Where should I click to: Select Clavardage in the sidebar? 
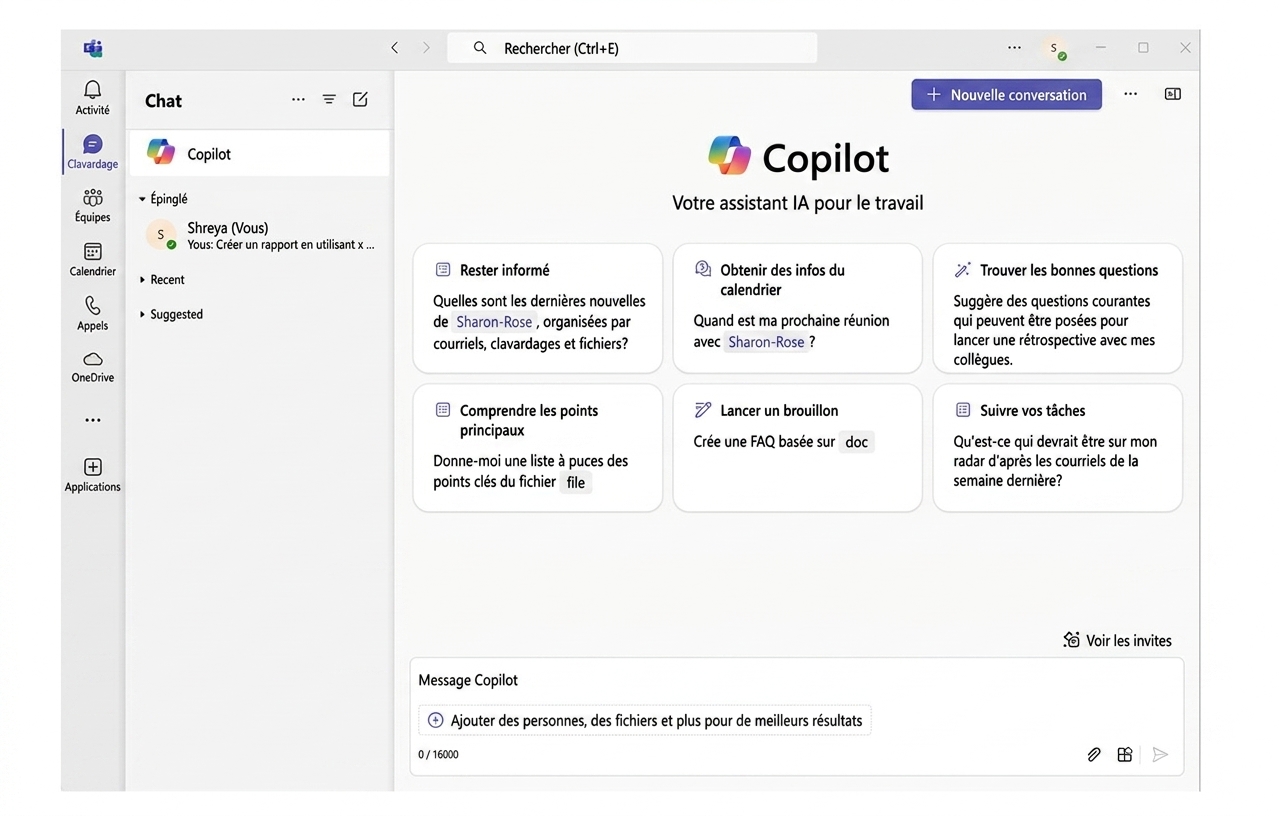92,152
